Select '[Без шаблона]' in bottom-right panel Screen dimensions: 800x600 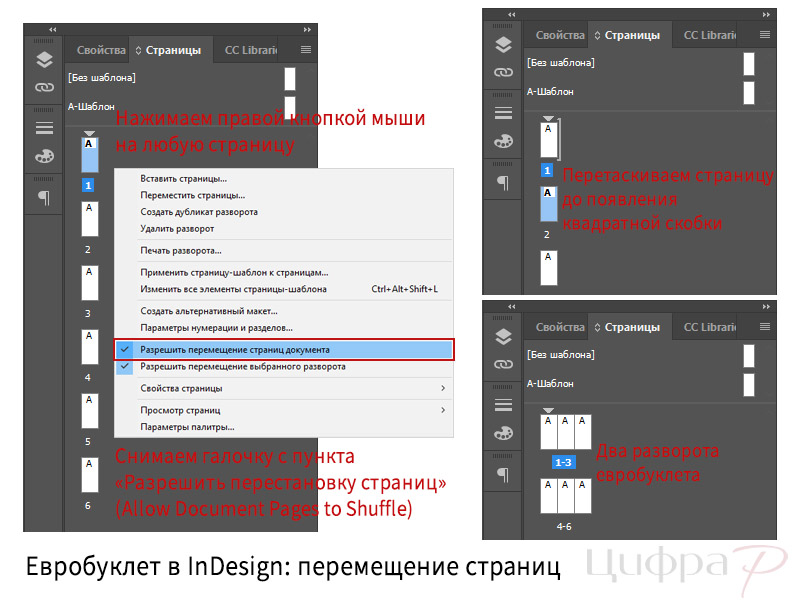coord(561,355)
